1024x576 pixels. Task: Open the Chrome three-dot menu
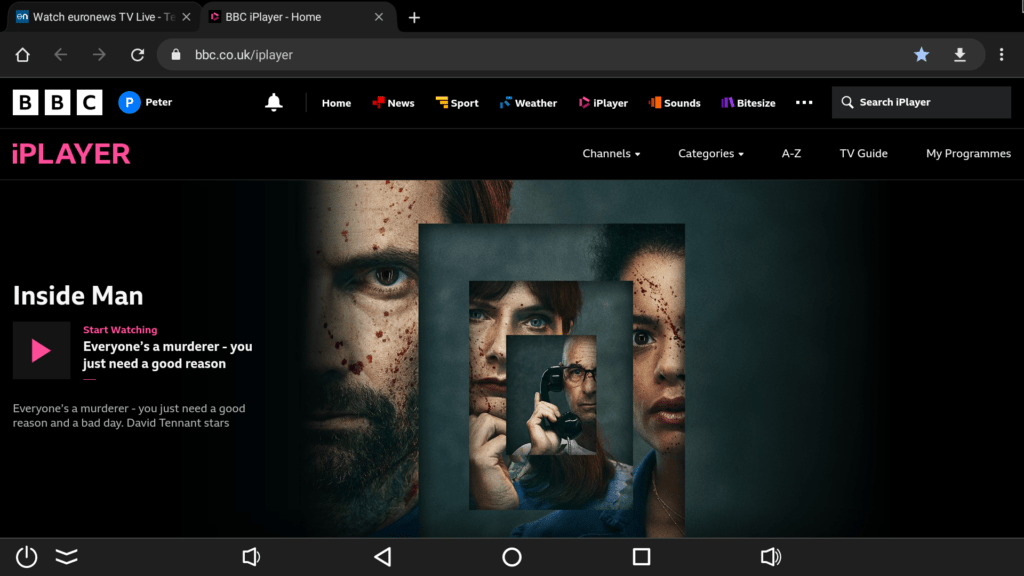pyautogui.click(x=1003, y=55)
